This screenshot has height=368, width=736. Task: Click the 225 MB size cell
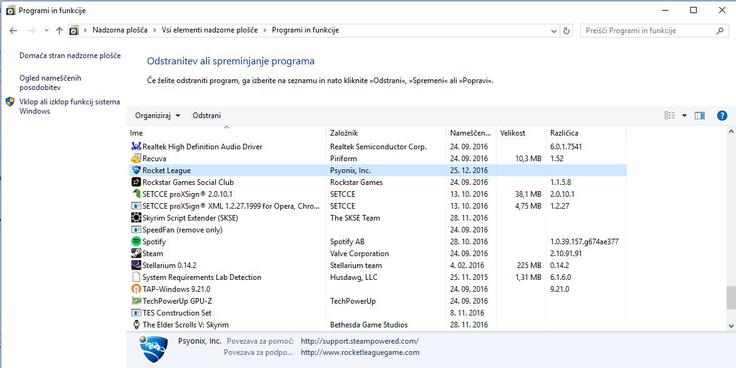528,265
